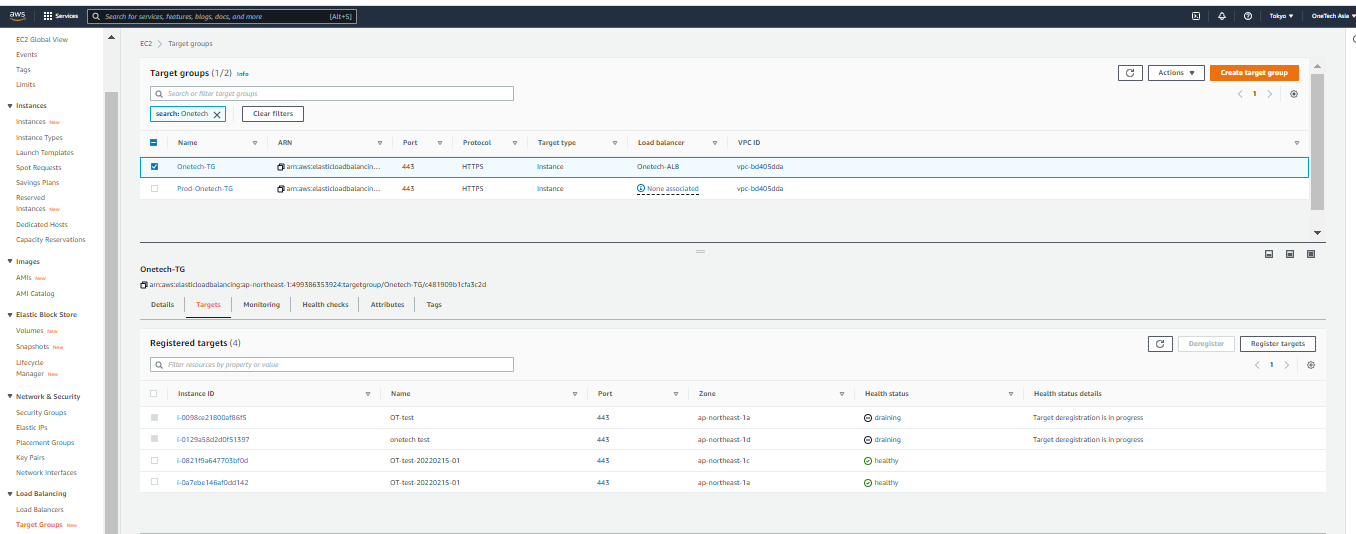This screenshot has width=1356, height=534.
Task: Check the i-0129a58d2d0f51397 target checkbox
Action: (x=154, y=439)
